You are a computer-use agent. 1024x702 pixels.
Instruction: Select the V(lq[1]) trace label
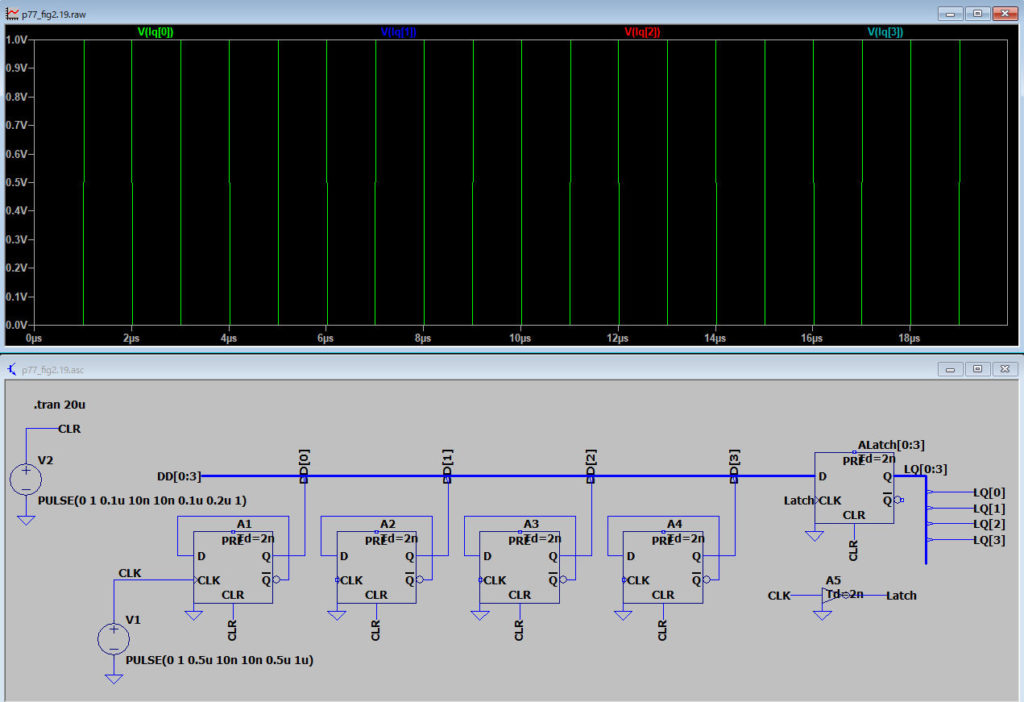[398, 32]
